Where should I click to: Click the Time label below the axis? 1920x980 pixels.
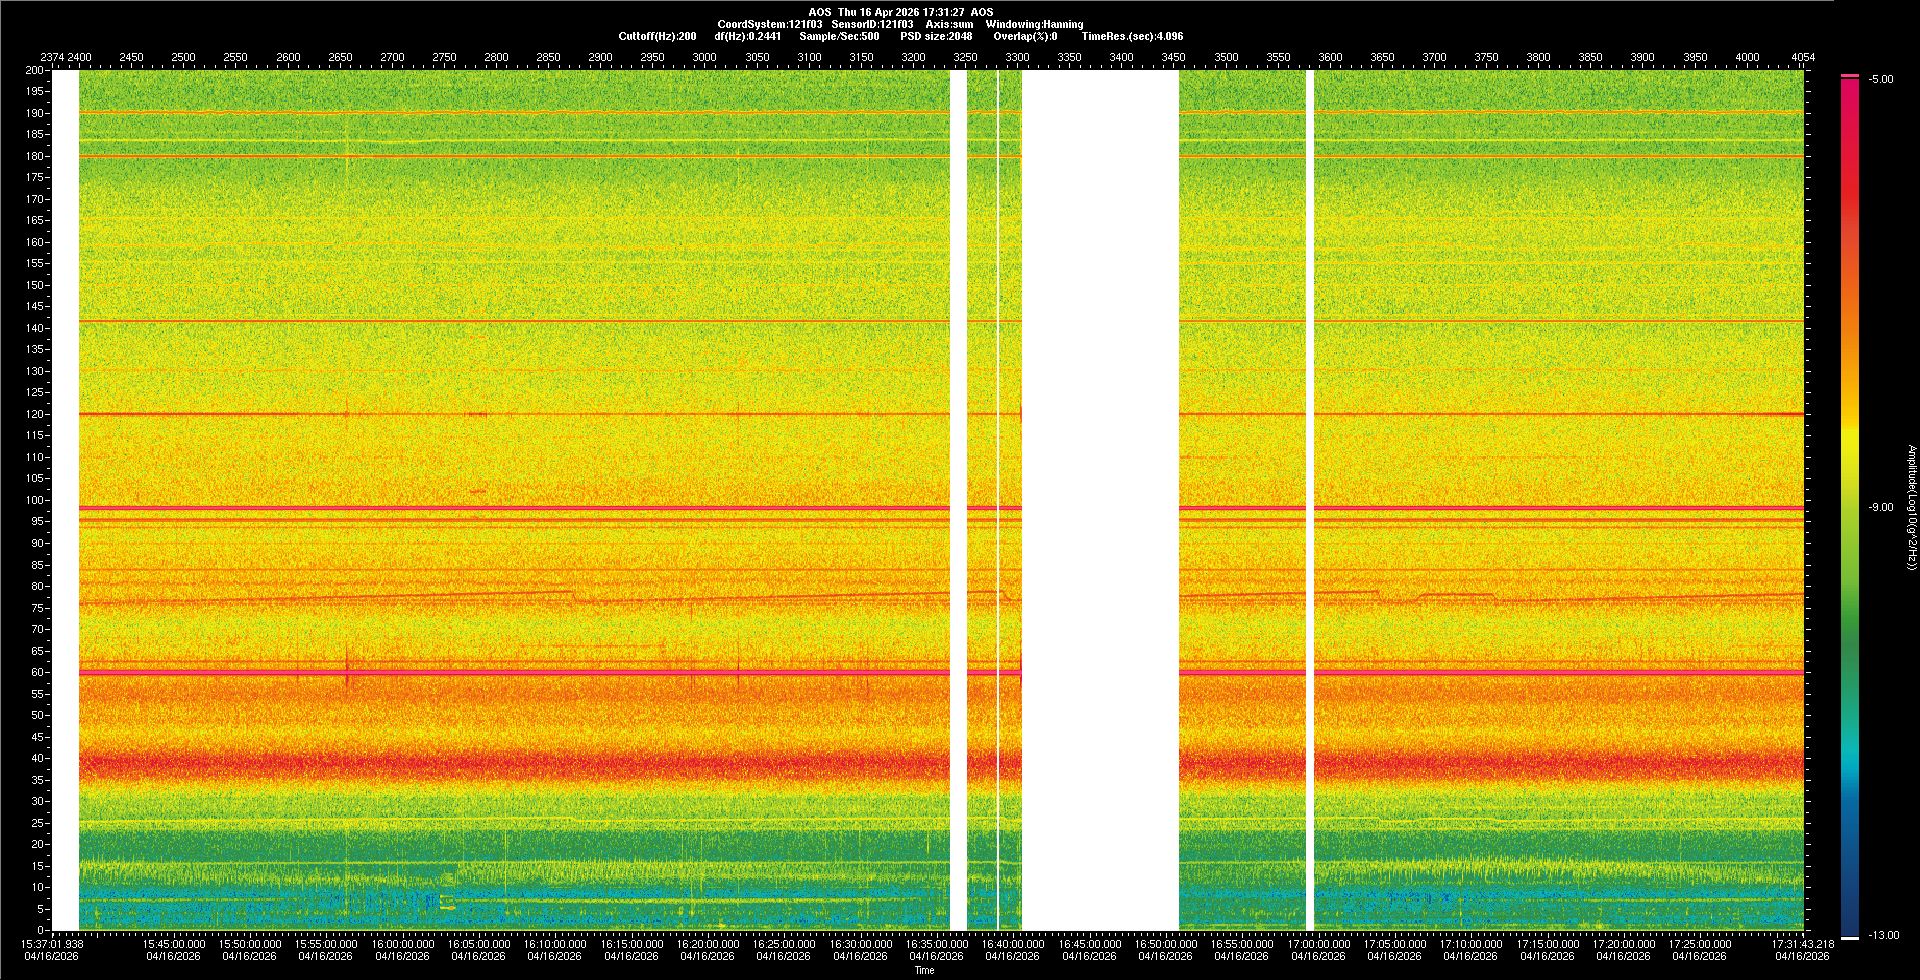924,970
